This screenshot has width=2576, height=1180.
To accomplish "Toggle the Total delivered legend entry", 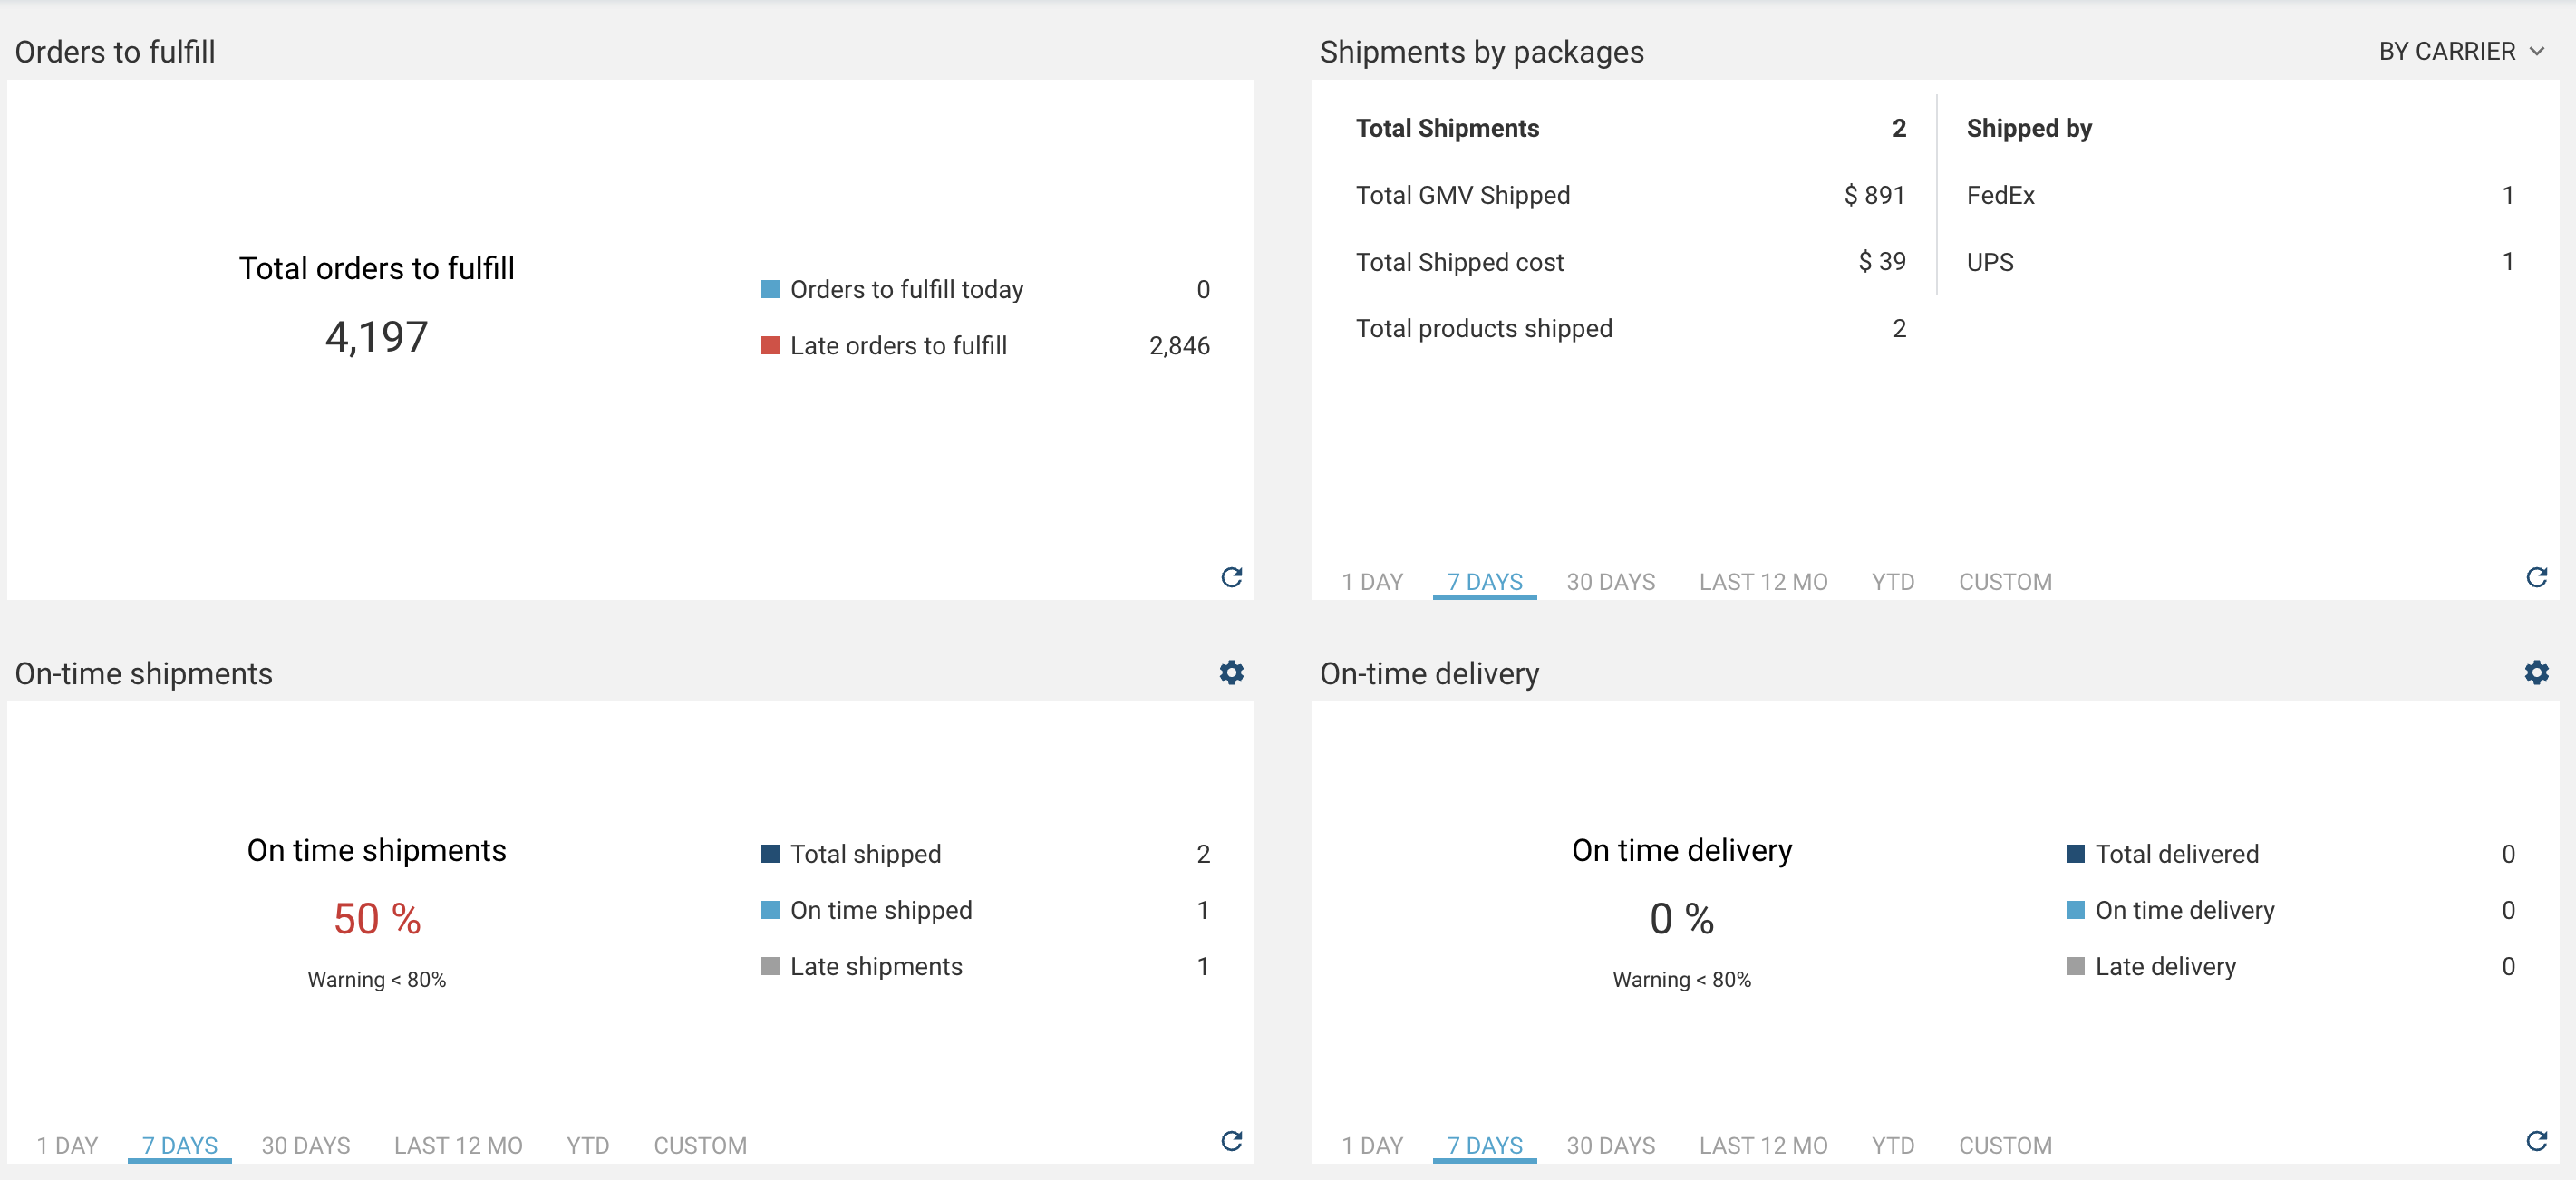I will (2177, 853).
